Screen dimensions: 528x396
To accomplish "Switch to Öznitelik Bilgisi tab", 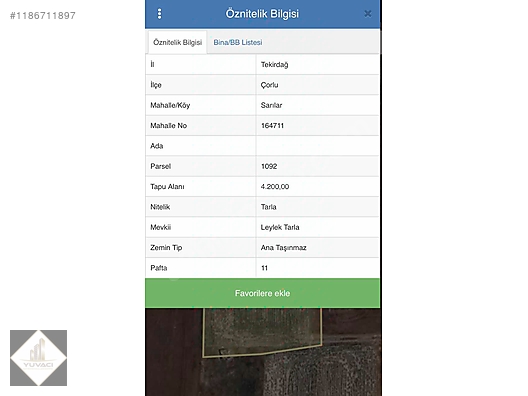I will [x=177, y=42].
